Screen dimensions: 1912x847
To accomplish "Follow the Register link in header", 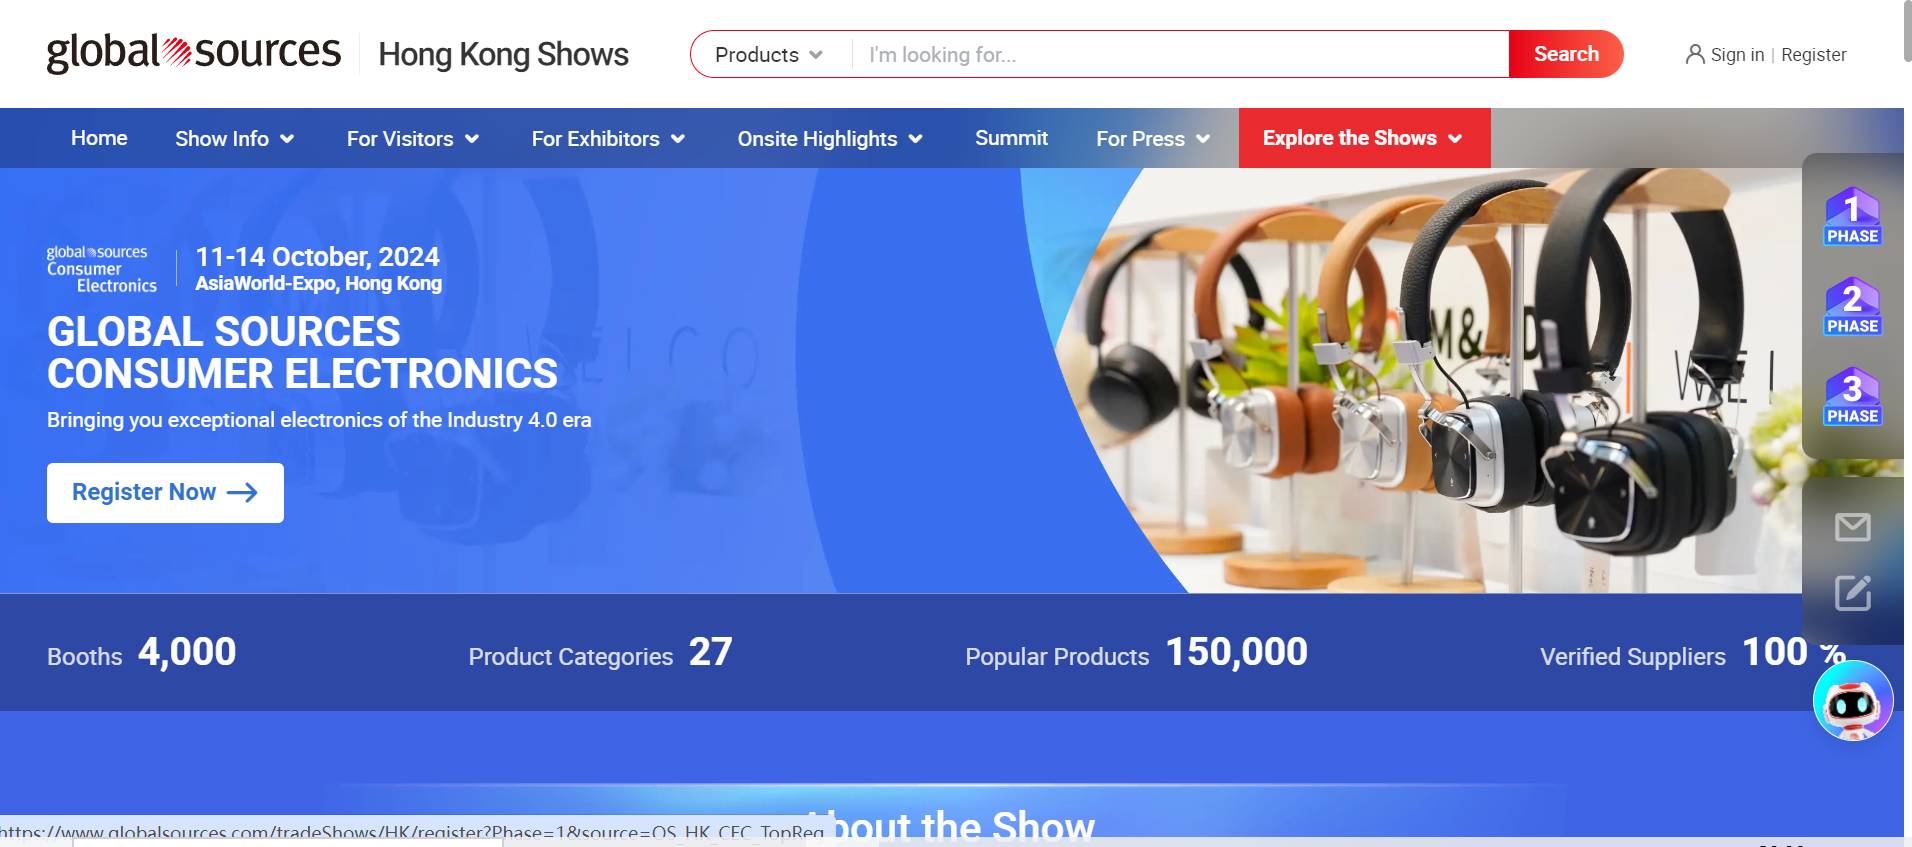I will [1813, 55].
